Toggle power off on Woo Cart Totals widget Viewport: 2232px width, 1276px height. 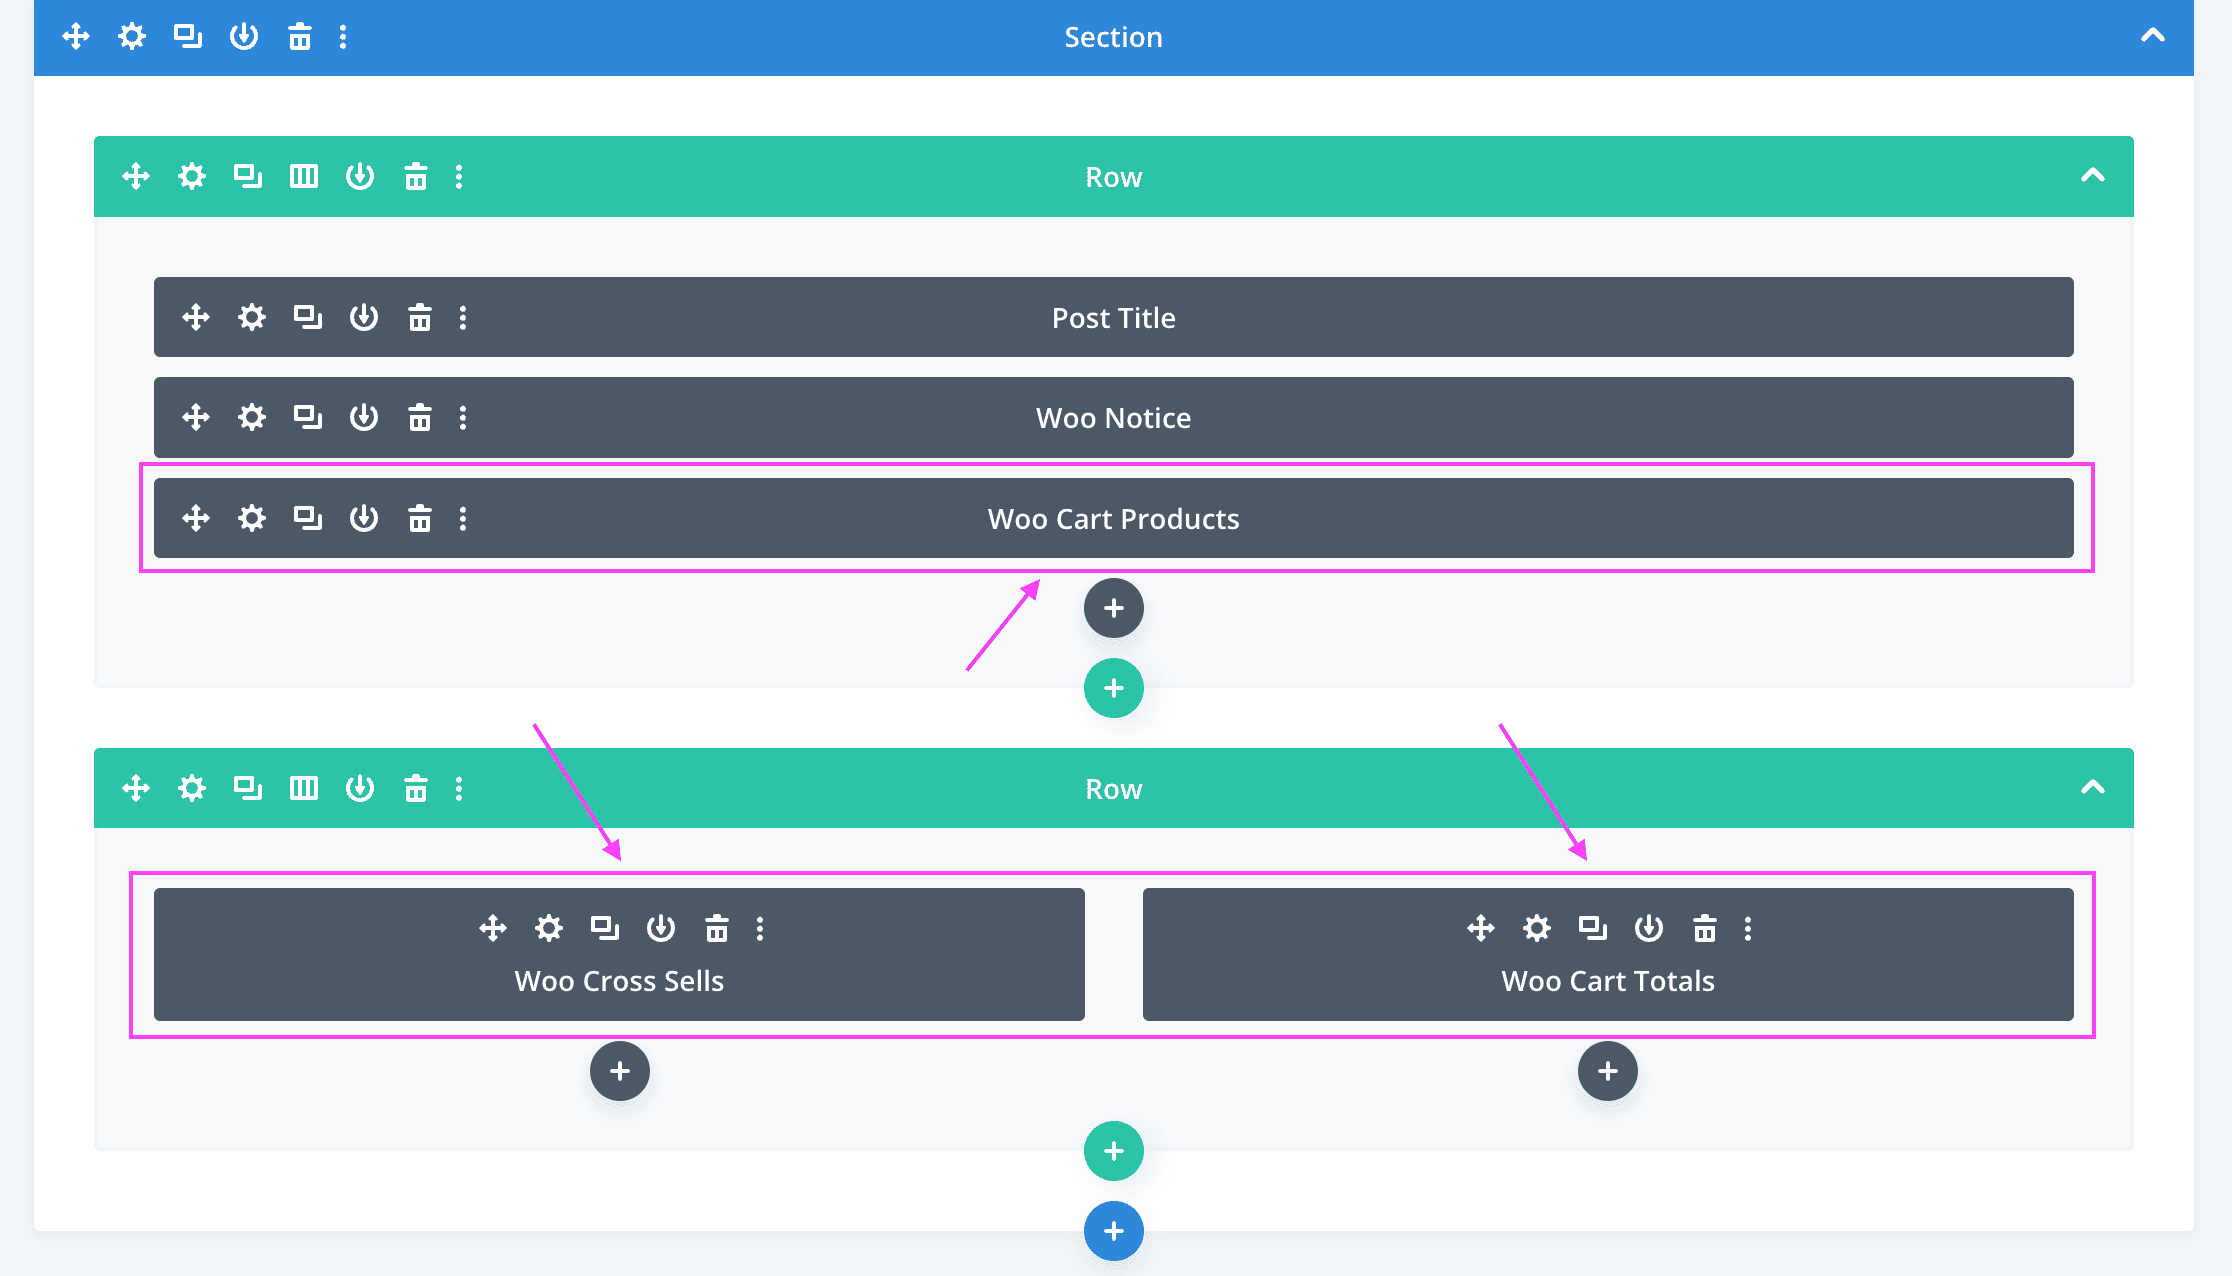tap(1648, 928)
